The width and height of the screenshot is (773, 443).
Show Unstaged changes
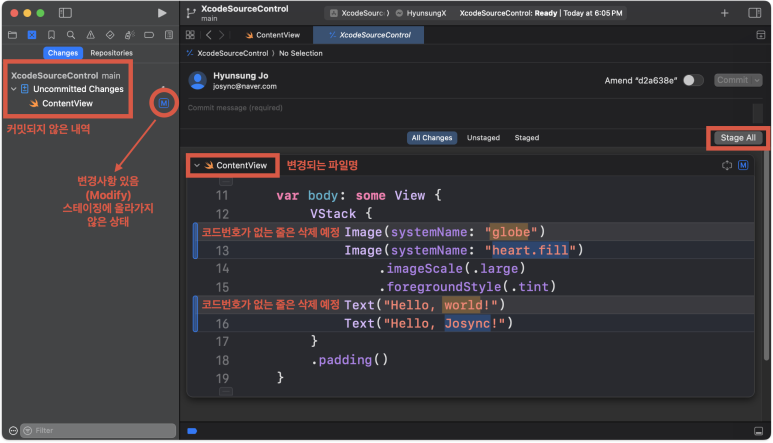pos(483,138)
